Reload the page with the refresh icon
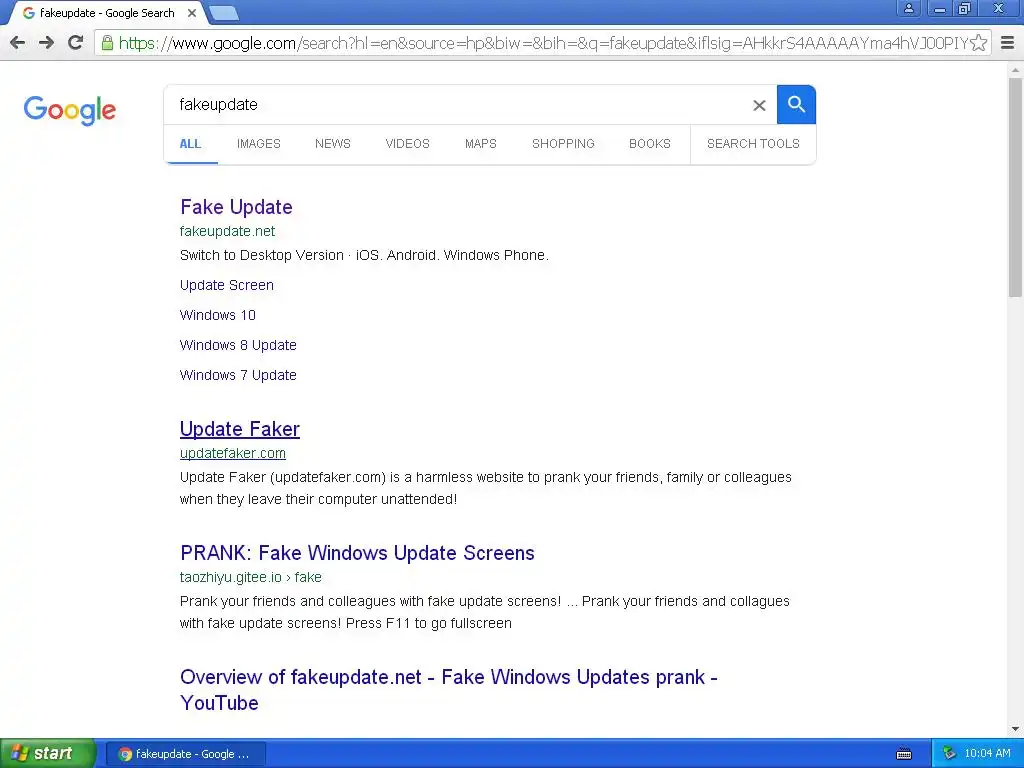The height and width of the screenshot is (768, 1024). click(76, 43)
